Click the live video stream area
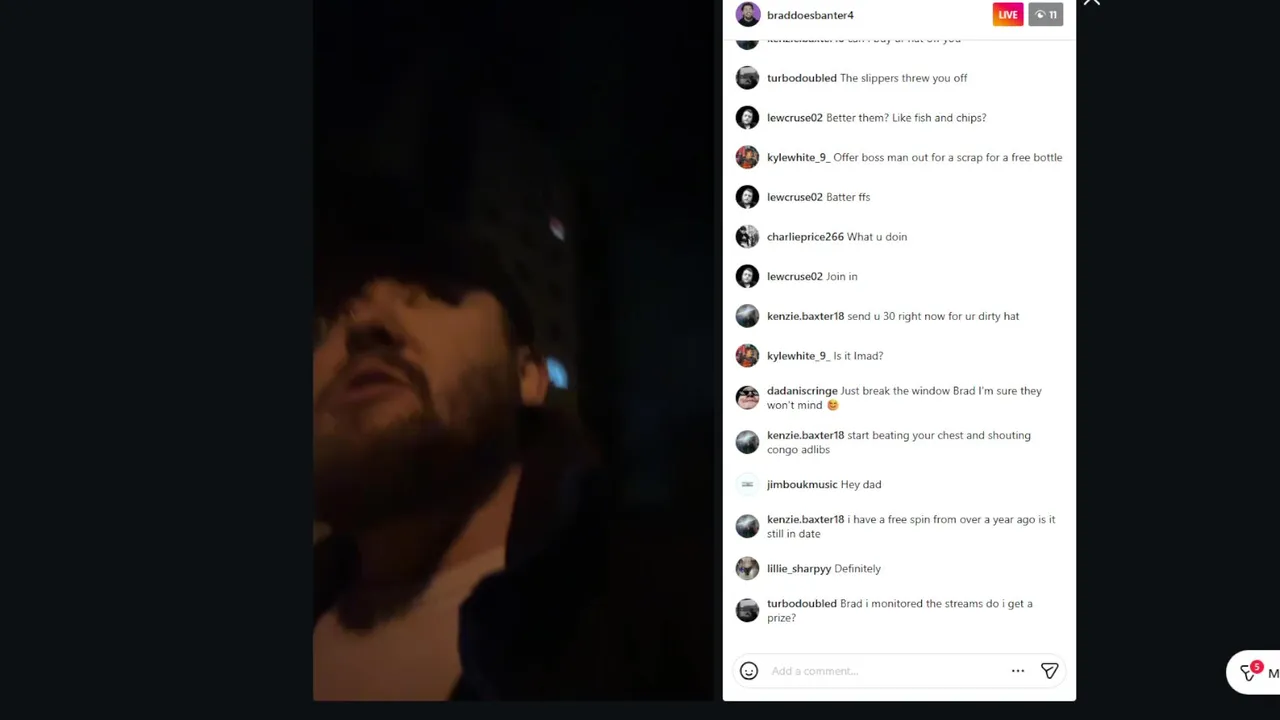Screen dimensions: 1280x720 pyautogui.click(x=517, y=350)
